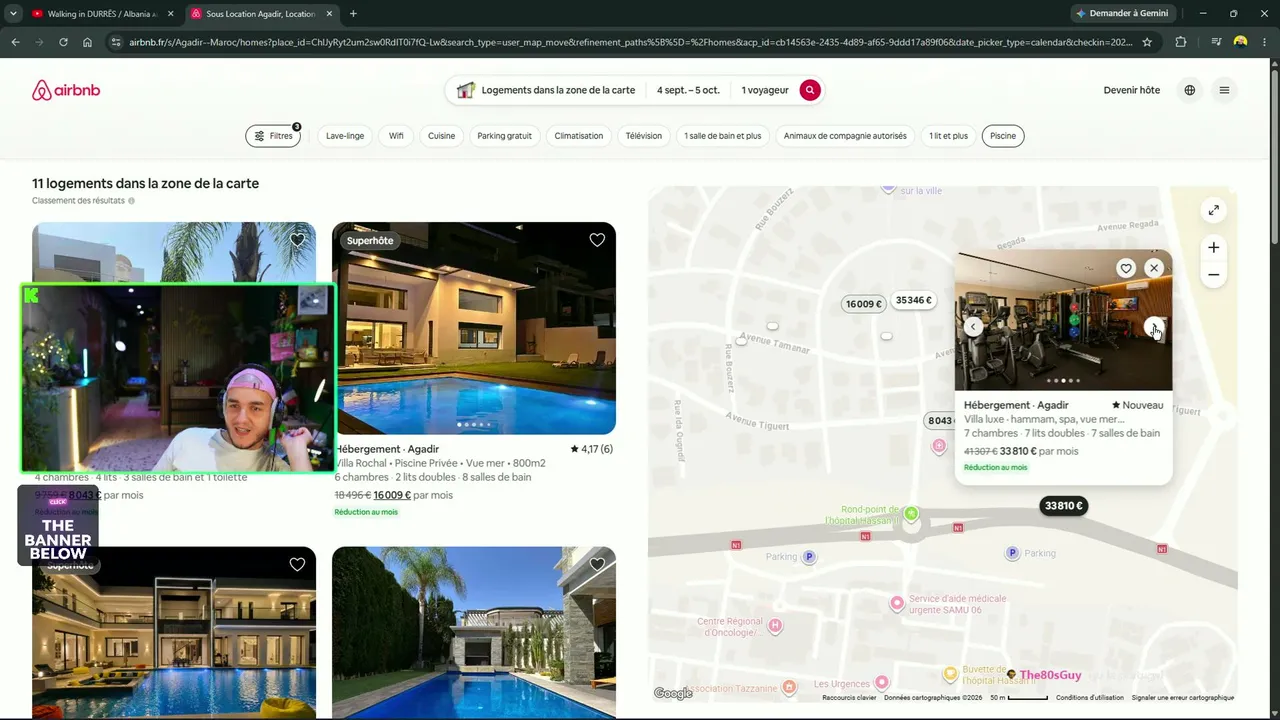Bookmark this page with the star icon
This screenshot has height=720, width=1280.
coord(1147,42)
